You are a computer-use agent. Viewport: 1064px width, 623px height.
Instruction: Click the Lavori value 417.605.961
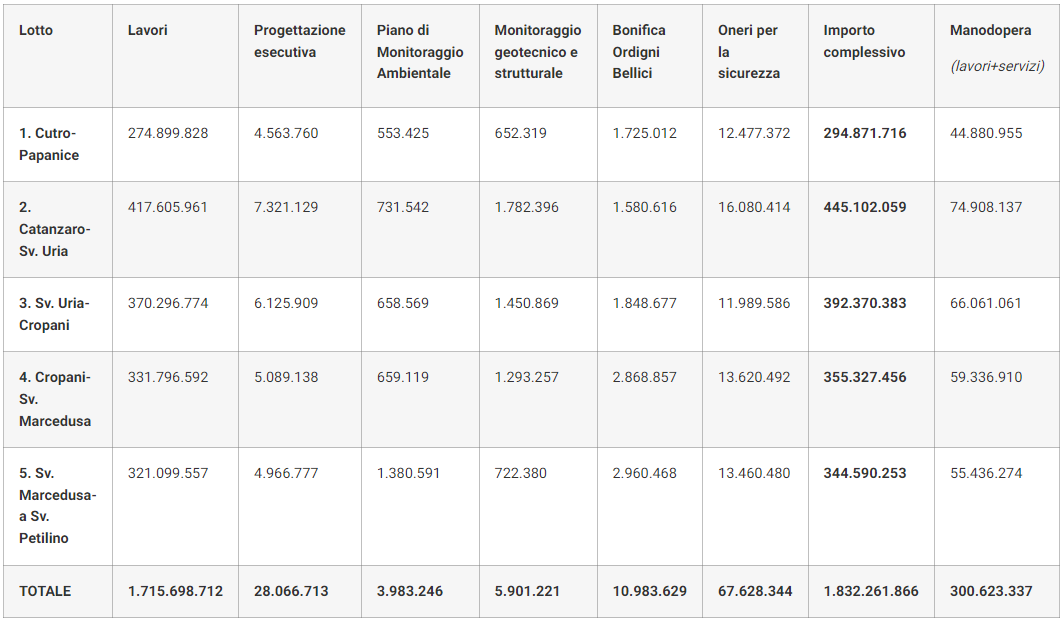pos(168,207)
